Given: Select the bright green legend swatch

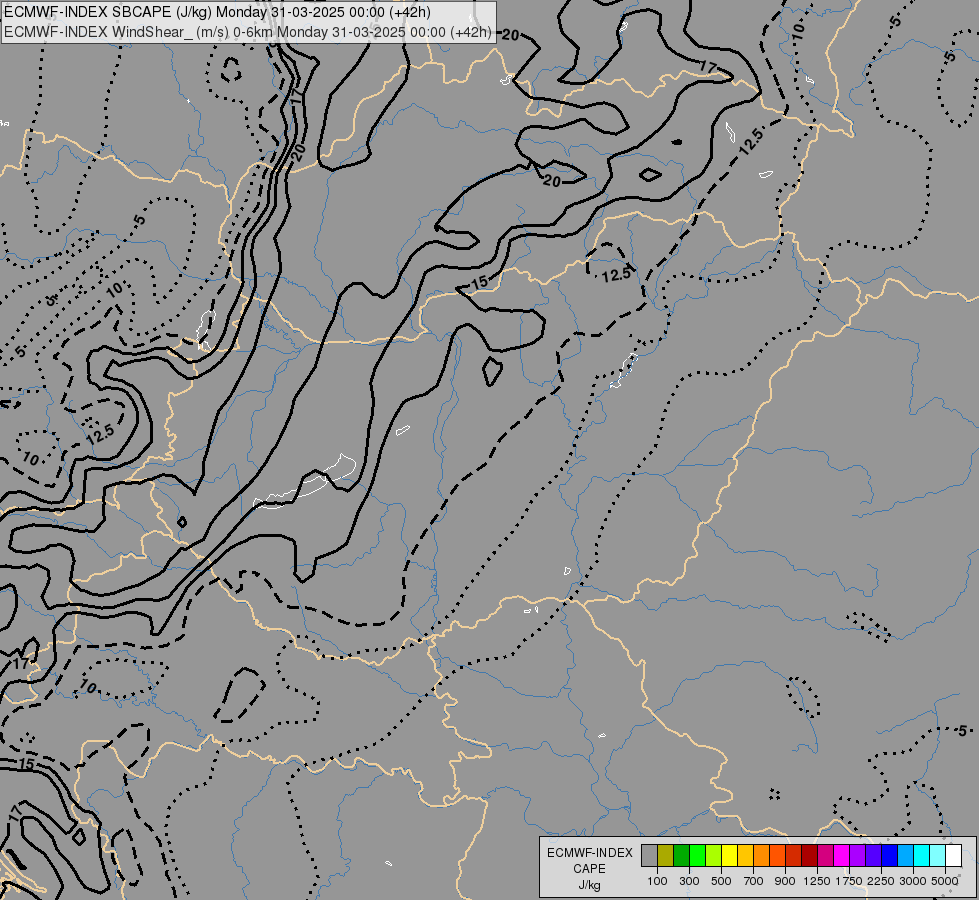Looking at the screenshot, I should tap(698, 856).
